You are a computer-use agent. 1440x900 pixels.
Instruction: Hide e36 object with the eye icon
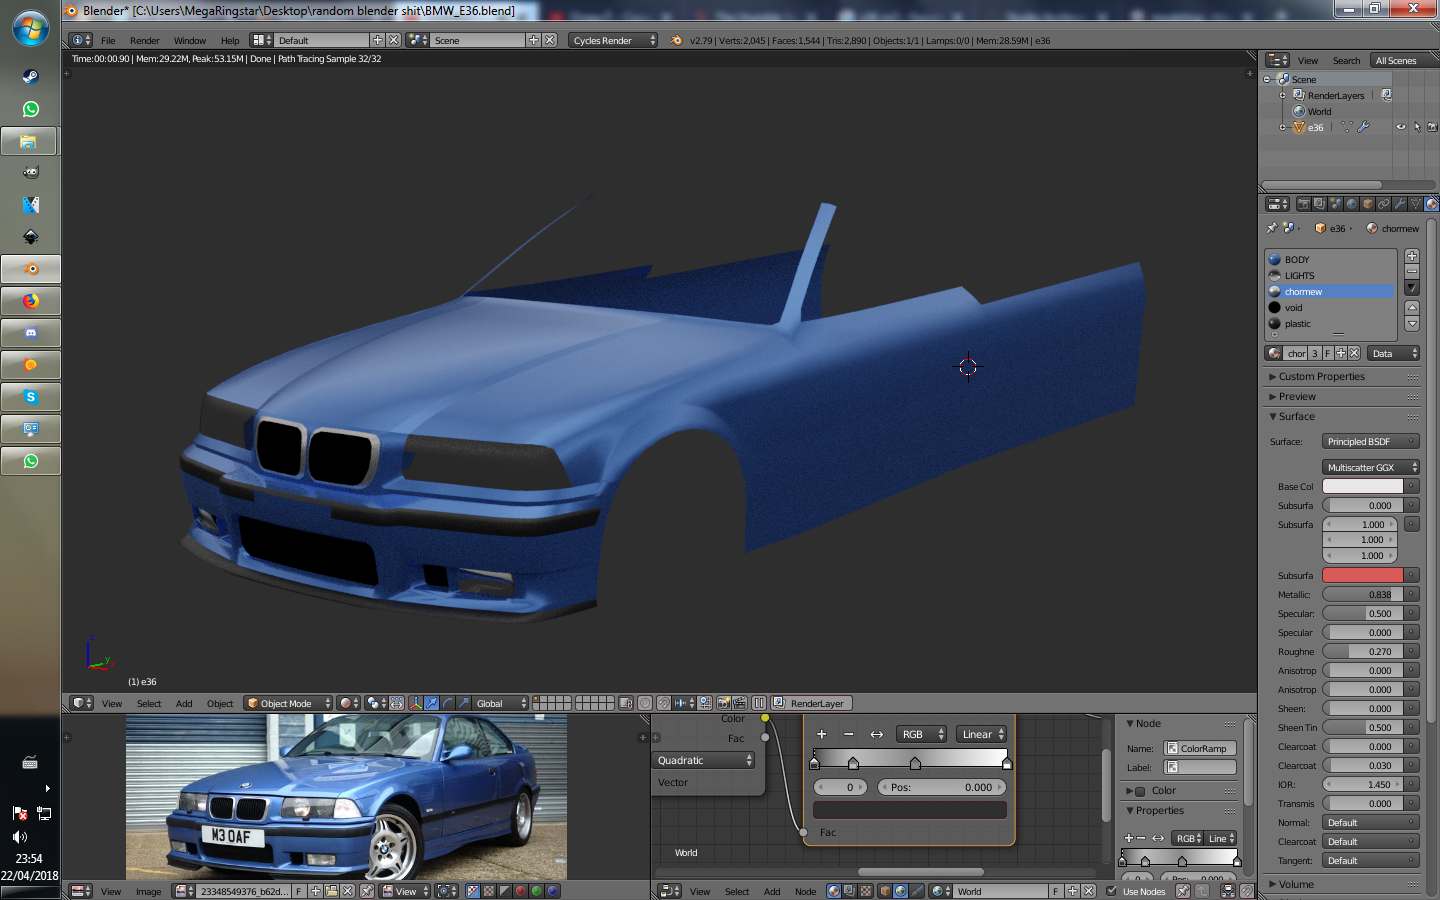[1401, 127]
